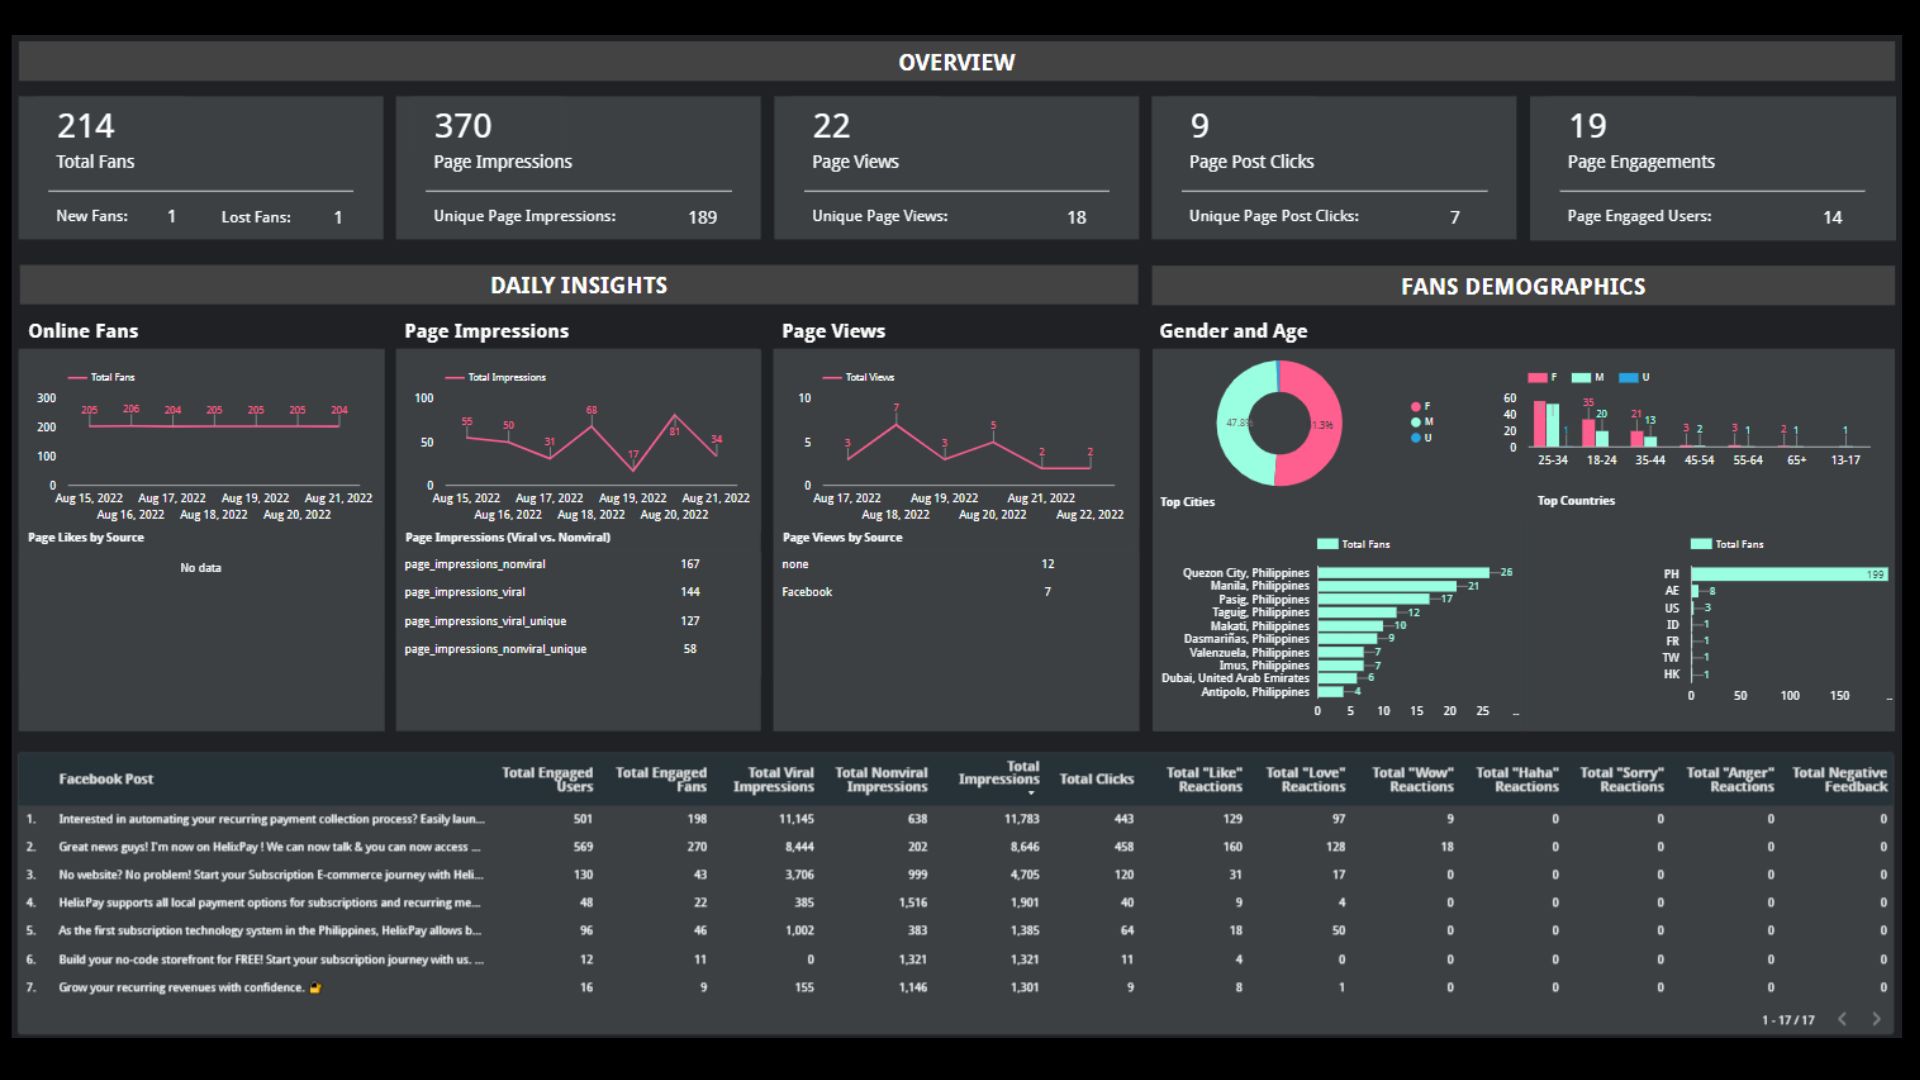Click blue U legend dot beside donut
The width and height of the screenshot is (1920, 1080).
click(1415, 438)
